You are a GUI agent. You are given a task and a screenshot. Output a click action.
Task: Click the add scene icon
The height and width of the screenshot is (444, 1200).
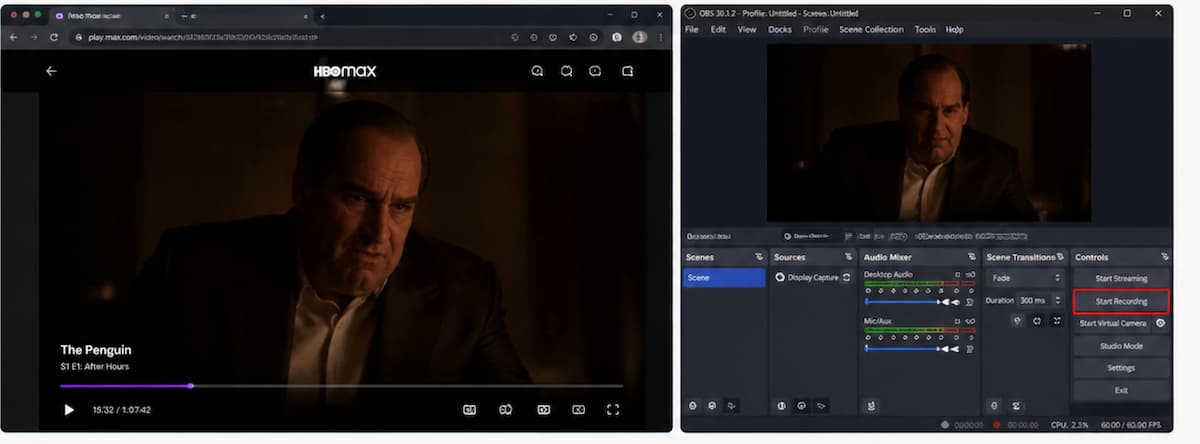[x=693, y=405]
